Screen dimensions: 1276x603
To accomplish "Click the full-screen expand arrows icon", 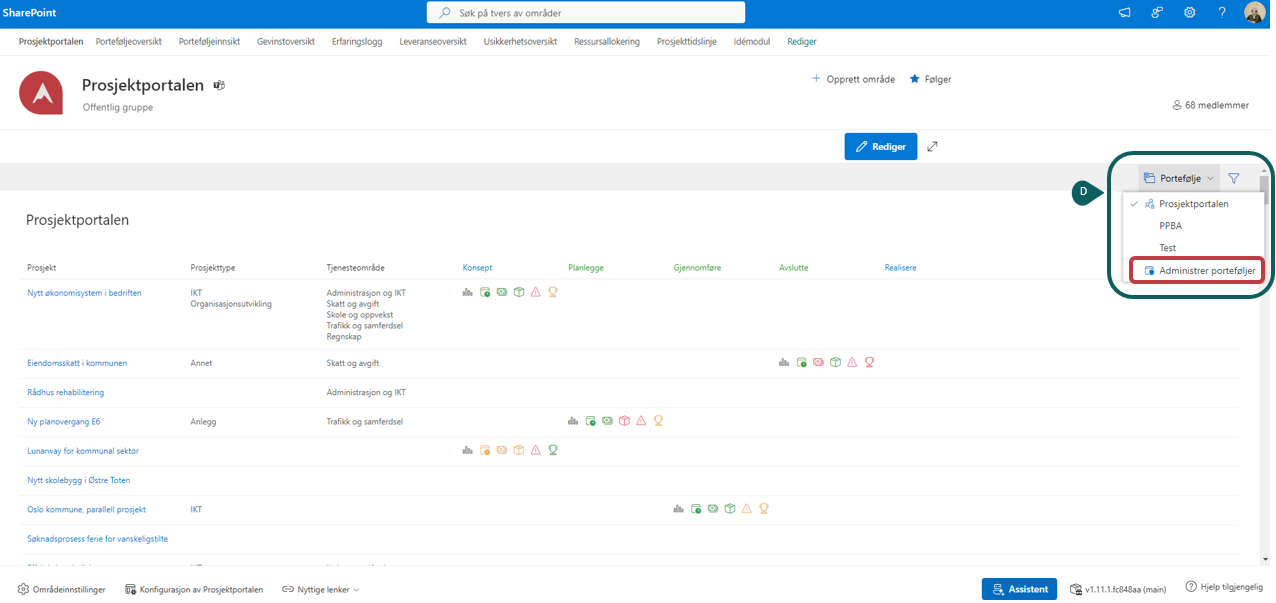I will 932,147.
